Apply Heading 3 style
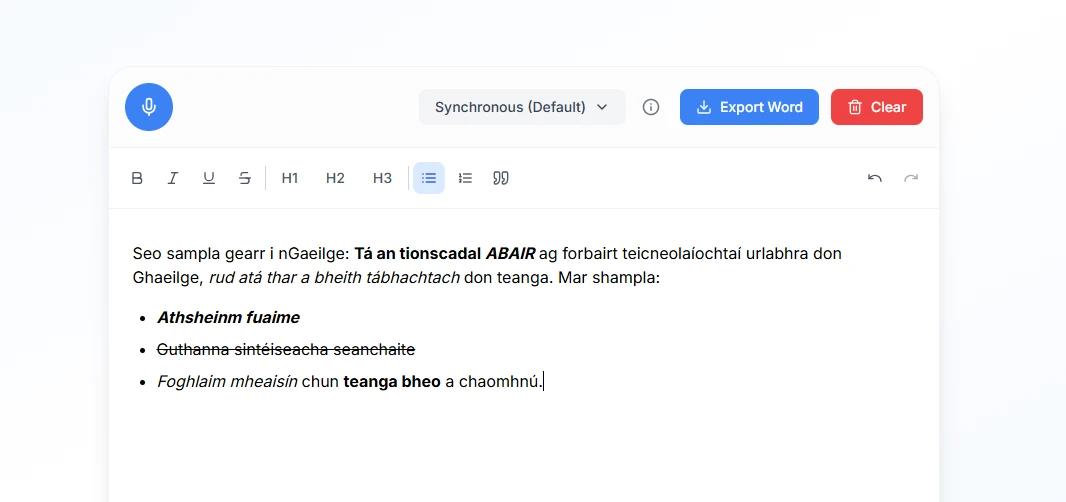This screenshot has width=1066, height=502. click(382, 178)
